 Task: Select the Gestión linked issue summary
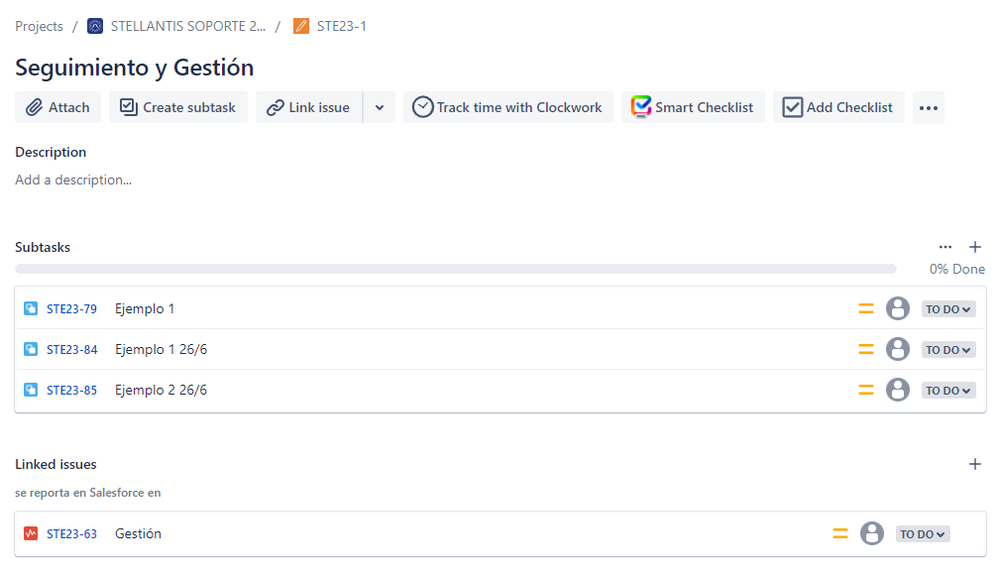[138, 534]
